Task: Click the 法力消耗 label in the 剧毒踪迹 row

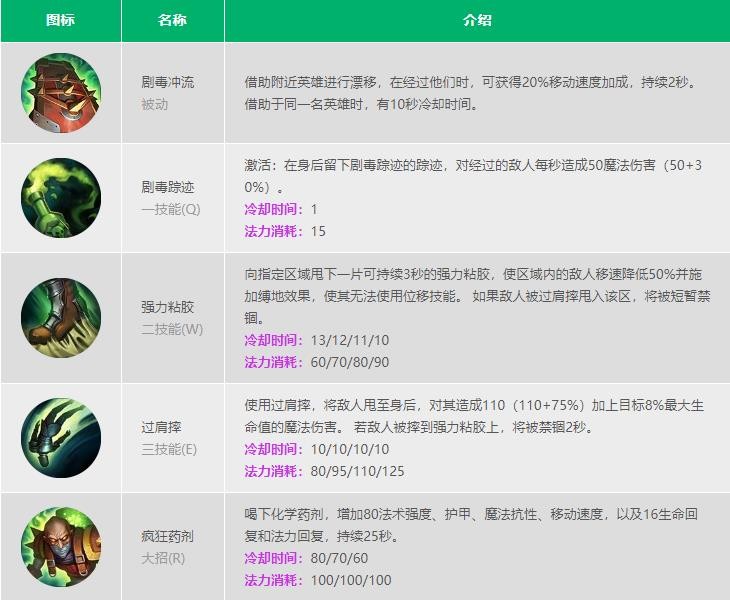Action: (274, 231)
